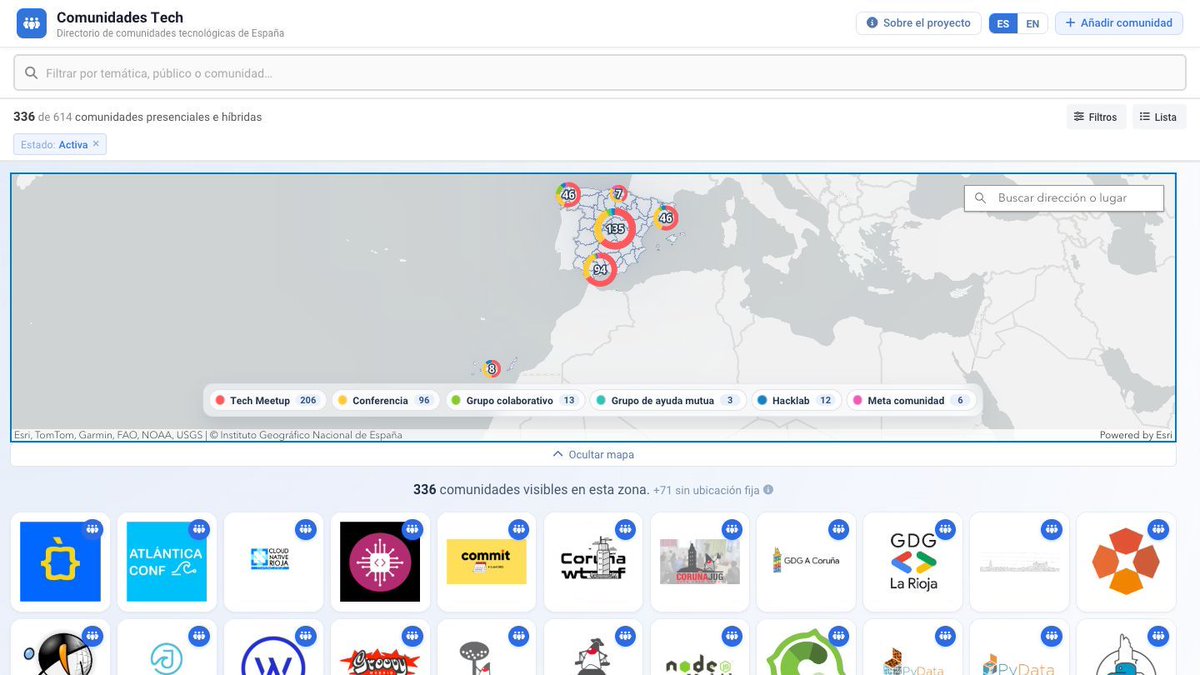This screenshot has height=675, width=1200.
Task: Open the blue card with yellow braces logo
Action: (60, 562)
